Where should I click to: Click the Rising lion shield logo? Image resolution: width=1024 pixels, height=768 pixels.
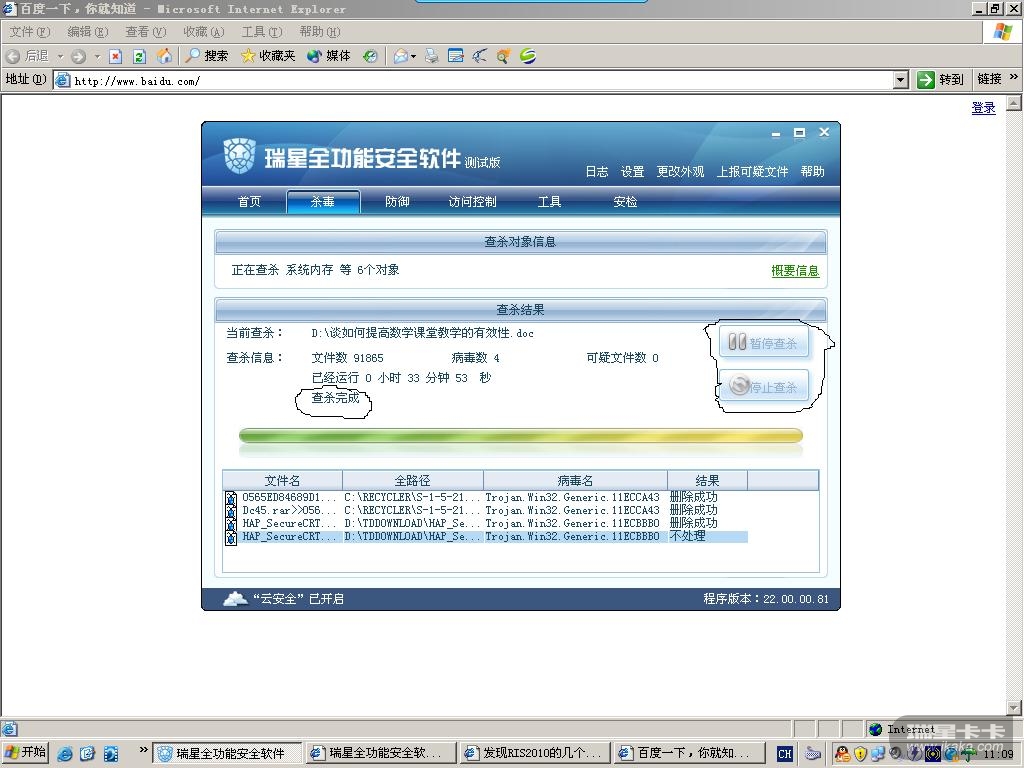(239, 155)
